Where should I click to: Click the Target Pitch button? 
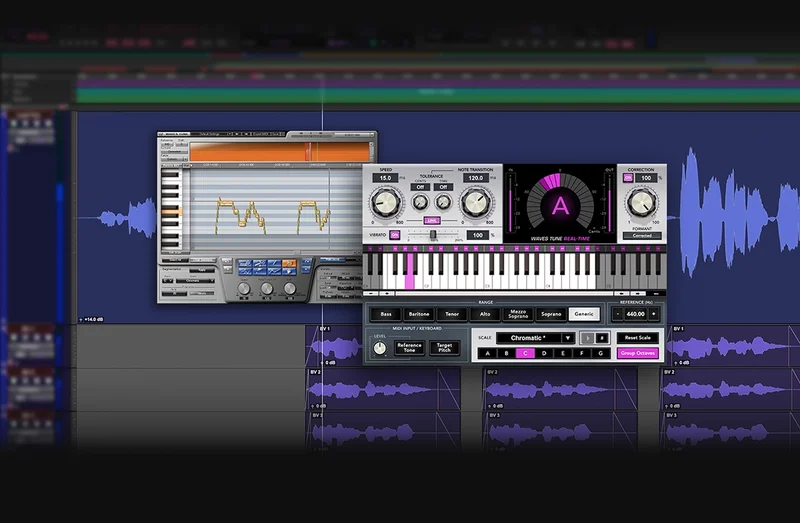click(x=444, y=348)
